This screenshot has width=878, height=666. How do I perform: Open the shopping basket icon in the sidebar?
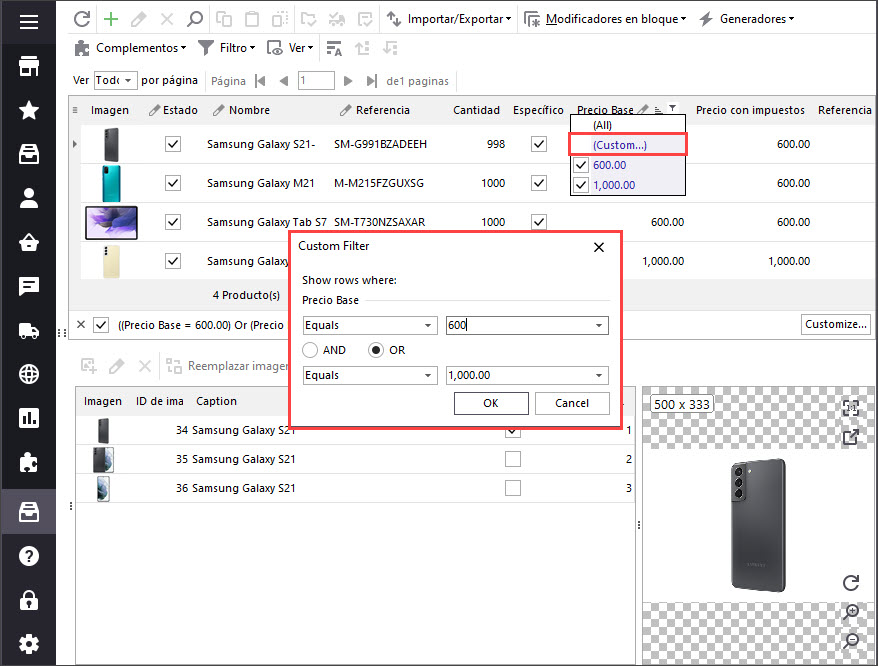(x=29, y=243)
